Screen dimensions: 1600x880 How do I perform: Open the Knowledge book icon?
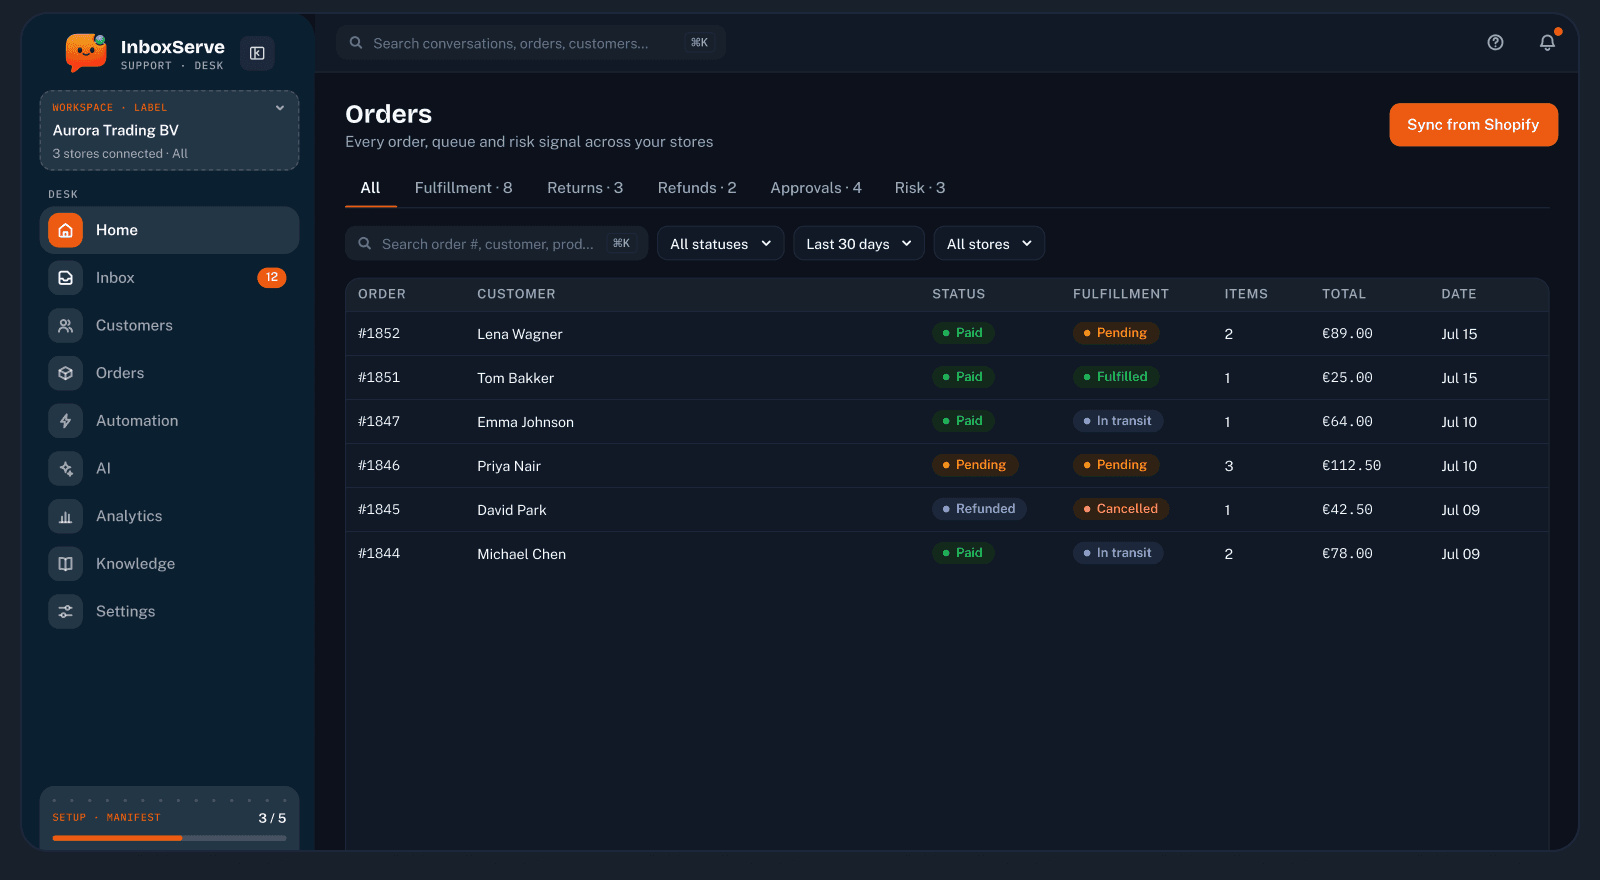[x=65, y=564]
